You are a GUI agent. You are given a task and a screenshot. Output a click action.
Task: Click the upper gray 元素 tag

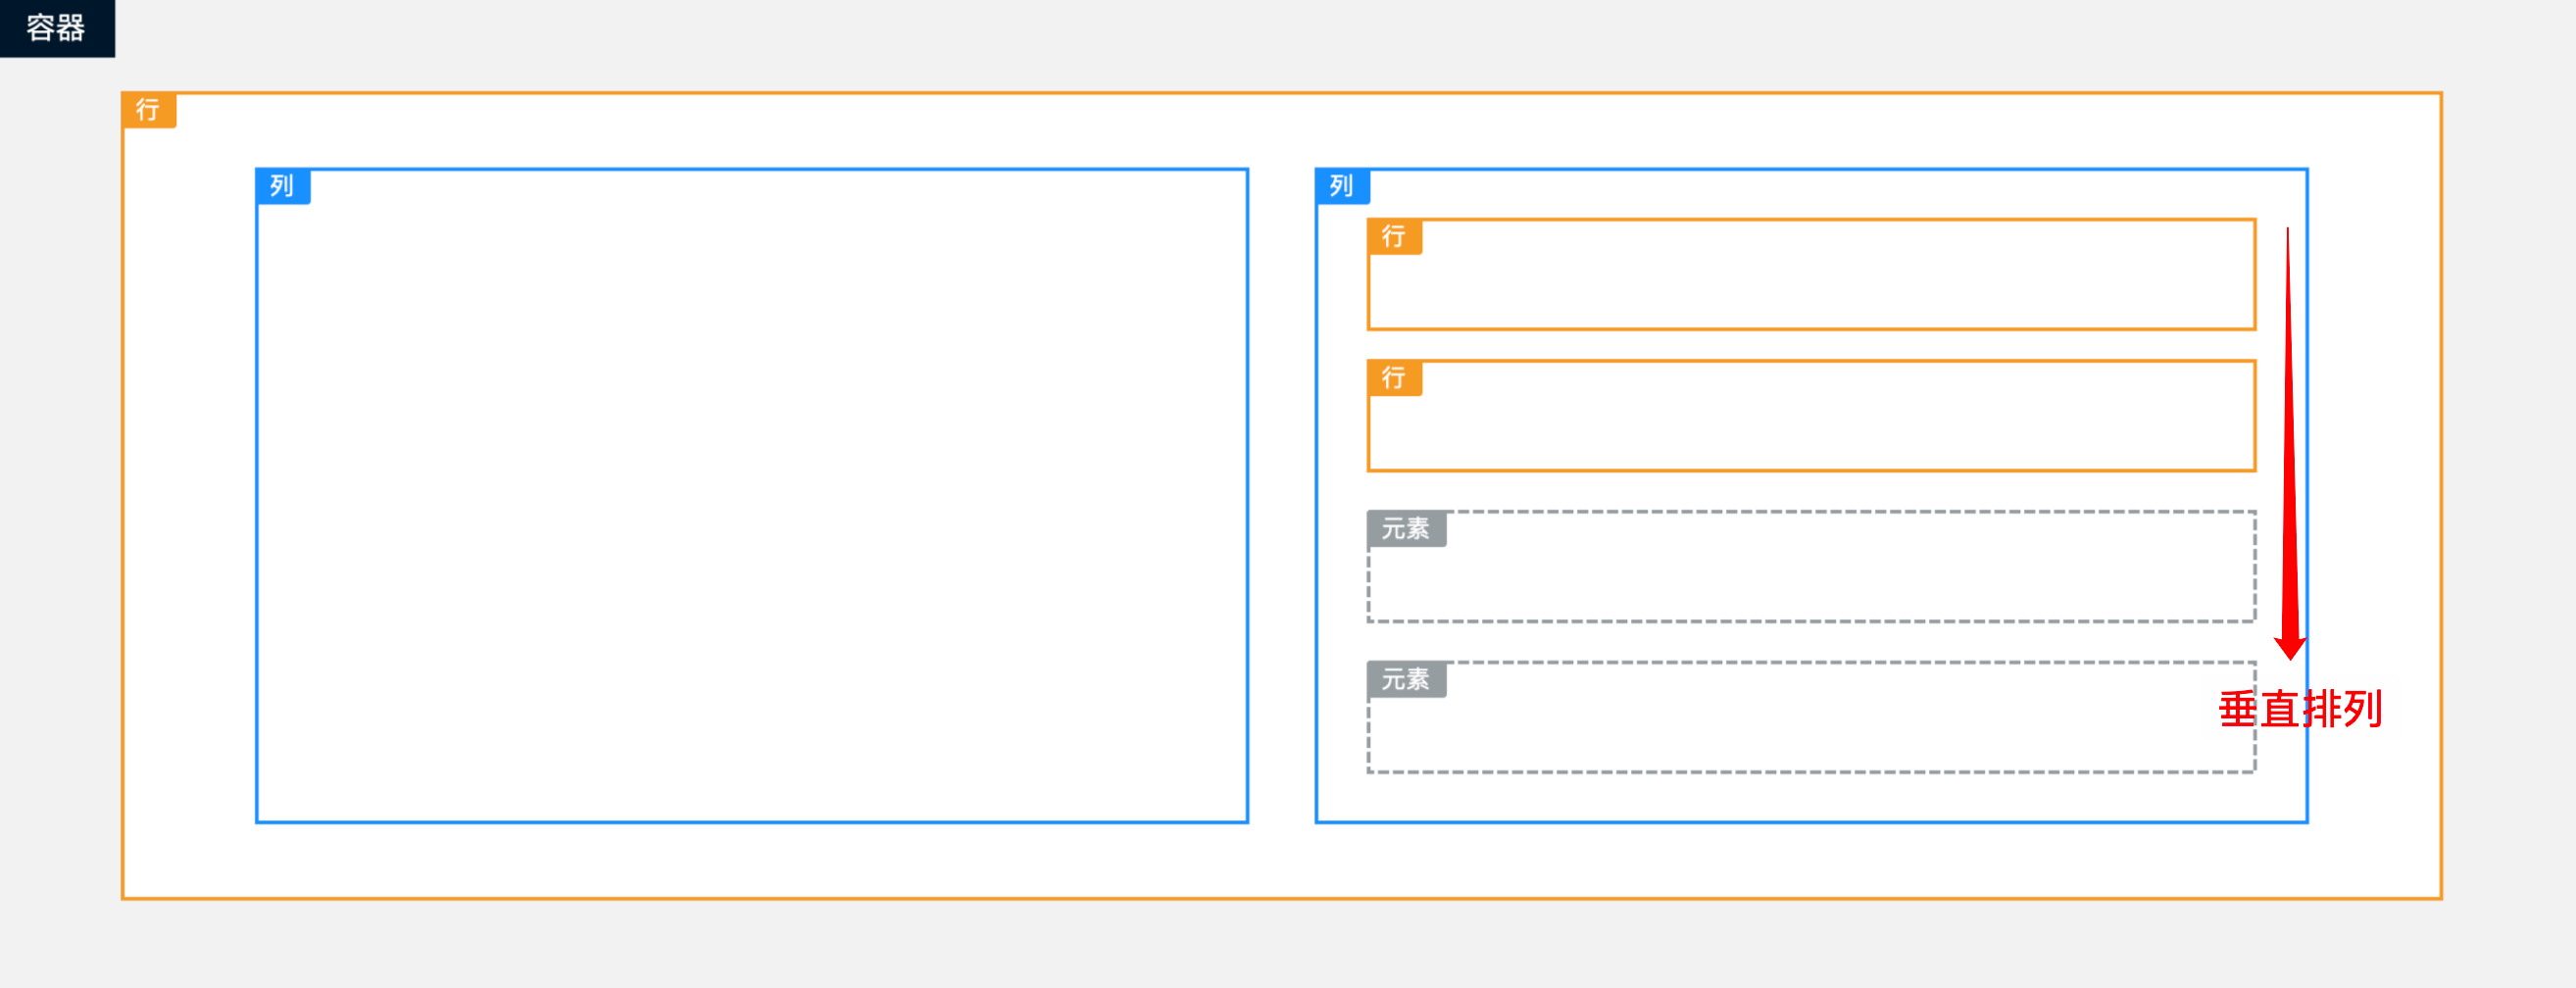click(1406, 529)
